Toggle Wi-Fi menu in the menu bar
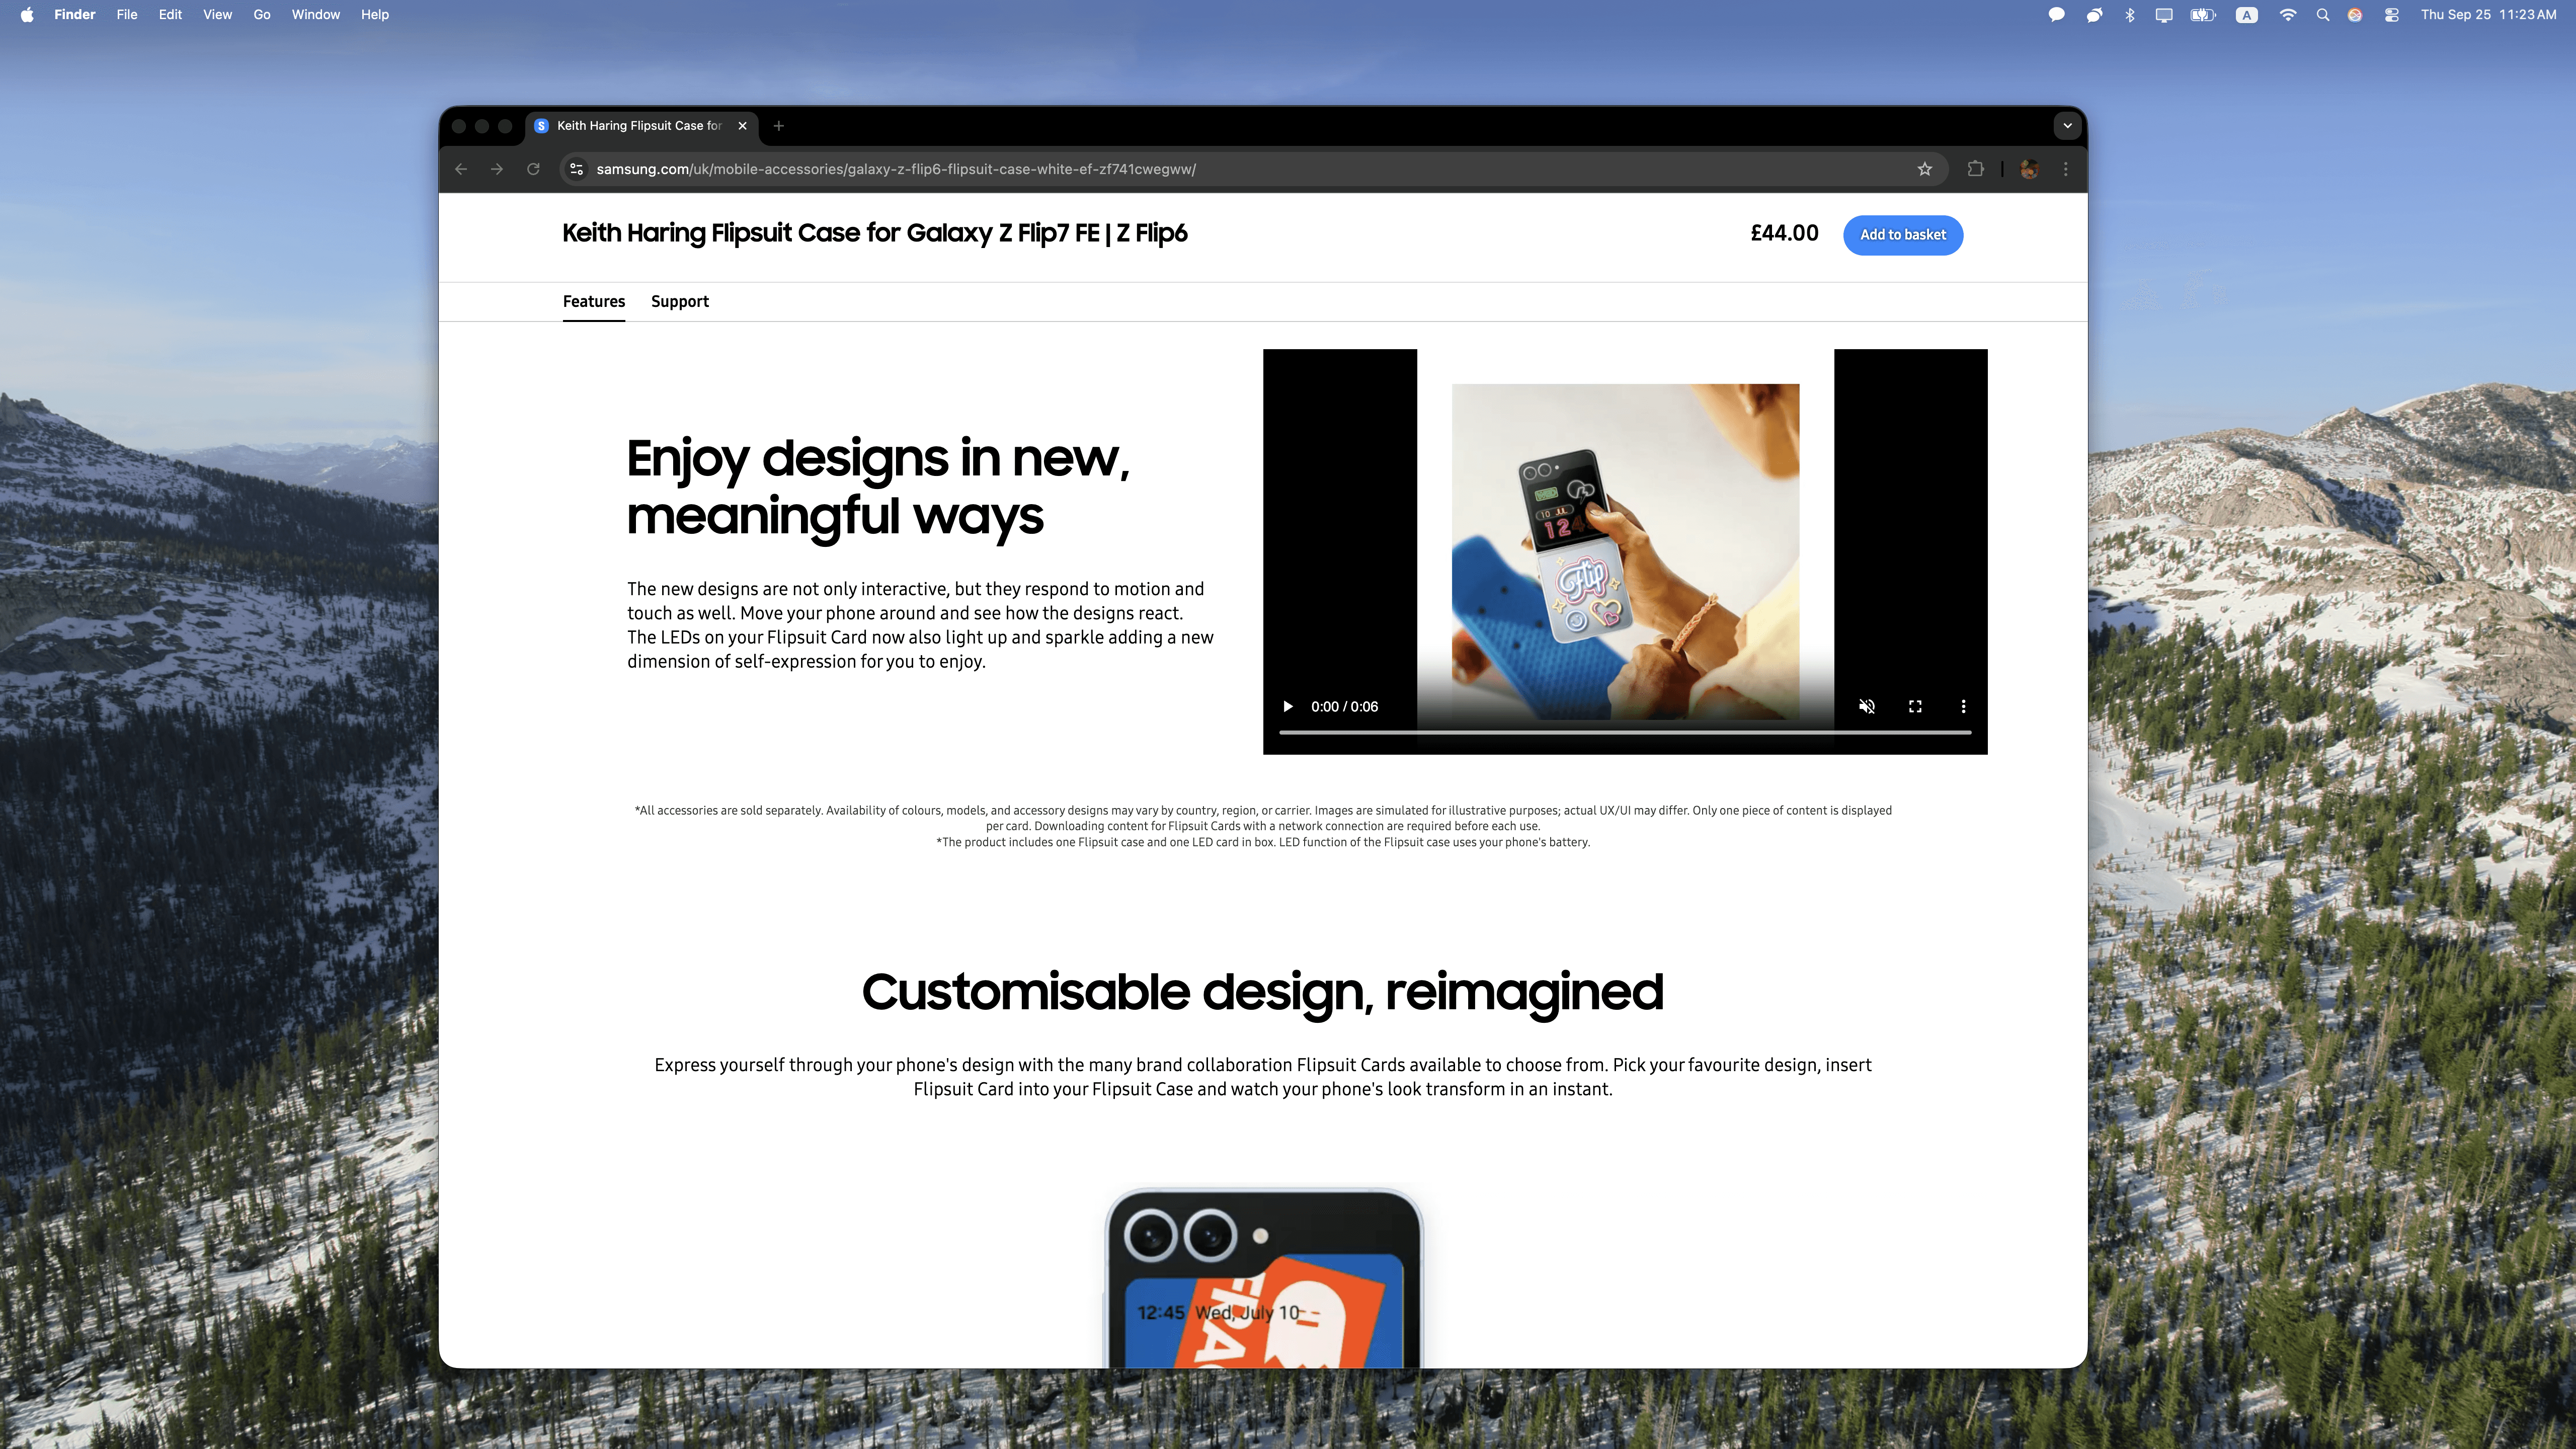Image resolution: width=2576 pixels, height=1449 pixels. 2287,15
